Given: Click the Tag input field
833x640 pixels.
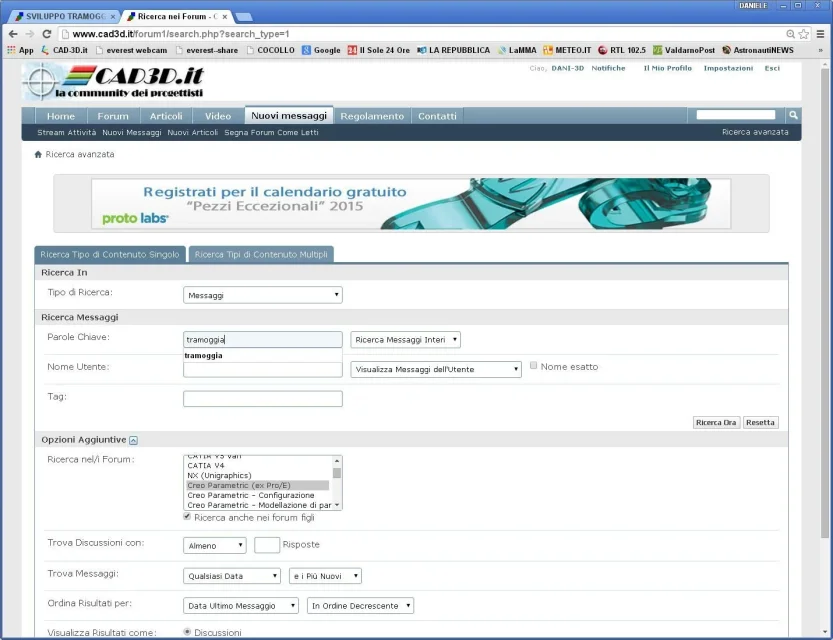Looking at the screenshot, I should (x=262, y=398).
